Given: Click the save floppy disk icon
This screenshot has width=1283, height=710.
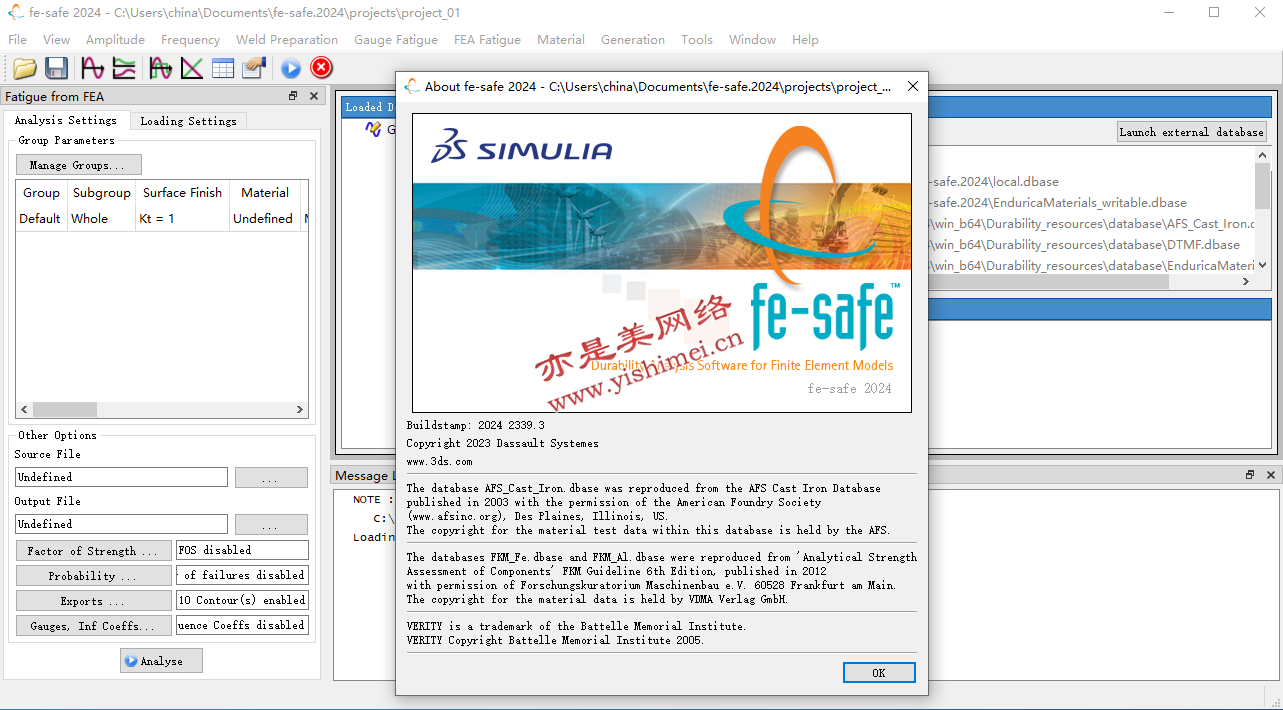Looking at the screenshot, I should (57, 68).
